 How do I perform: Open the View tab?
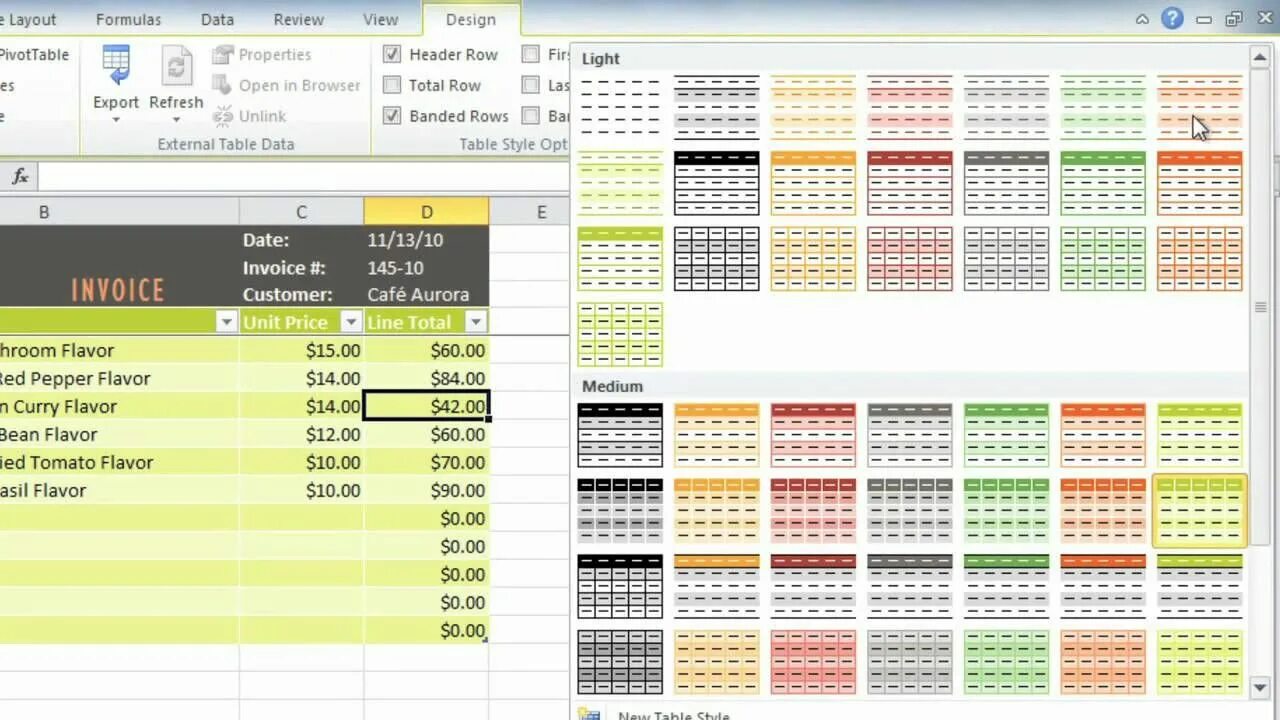coord(380,19)
